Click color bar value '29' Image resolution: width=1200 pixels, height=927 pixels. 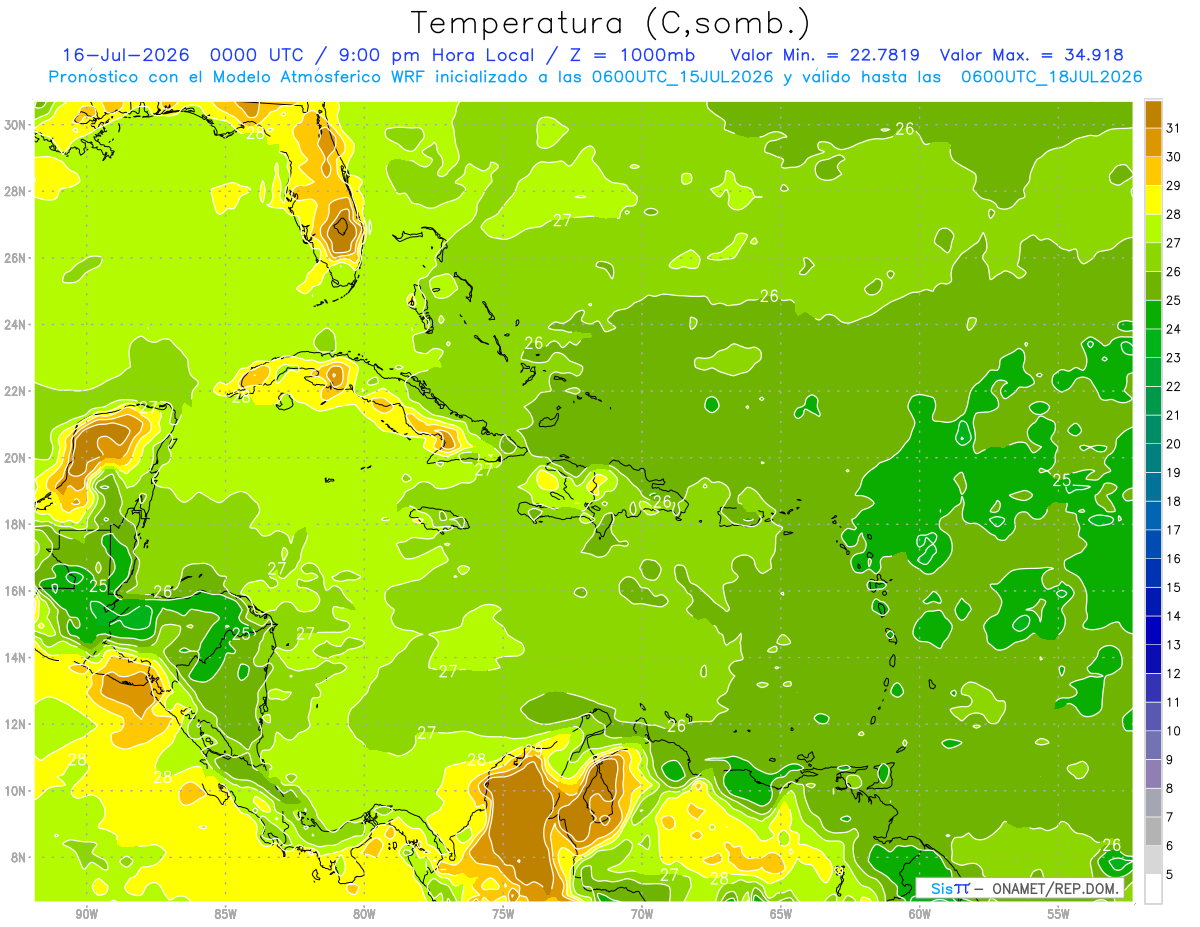point(1174,186)
